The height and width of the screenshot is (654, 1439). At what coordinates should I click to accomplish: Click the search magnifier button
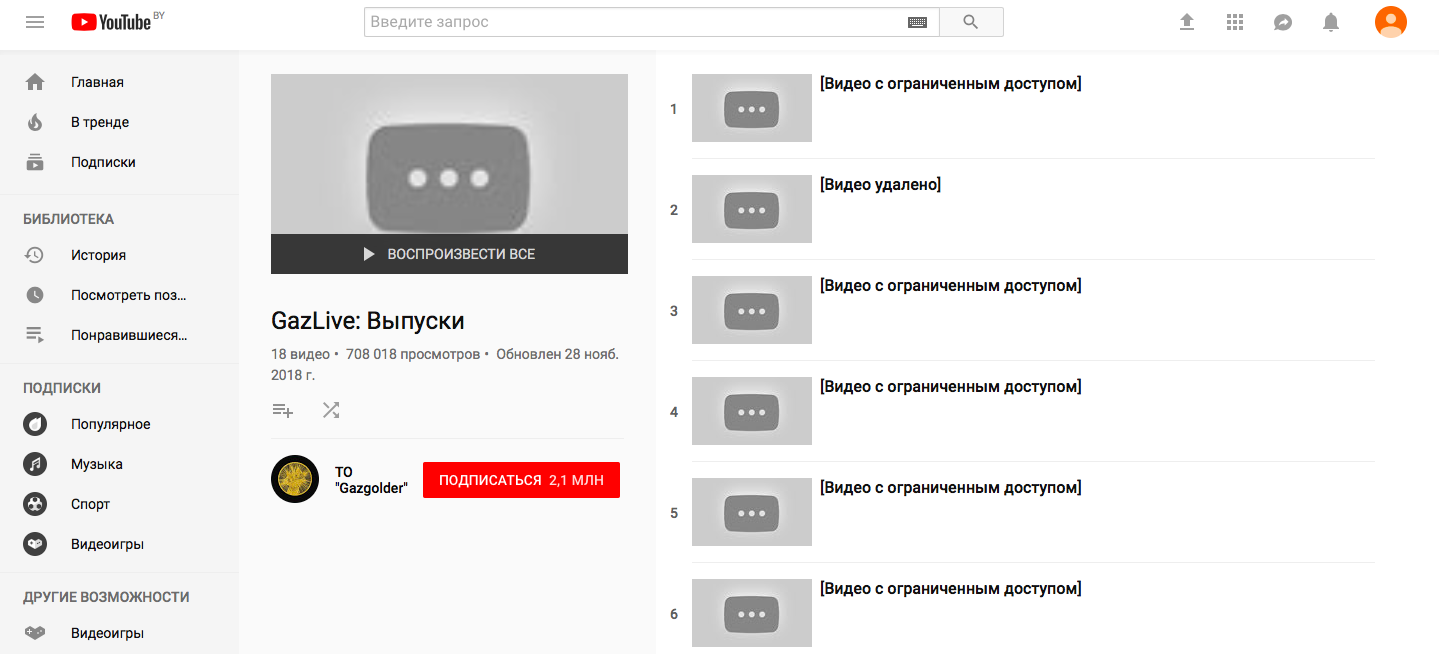(x=971, y=22)
